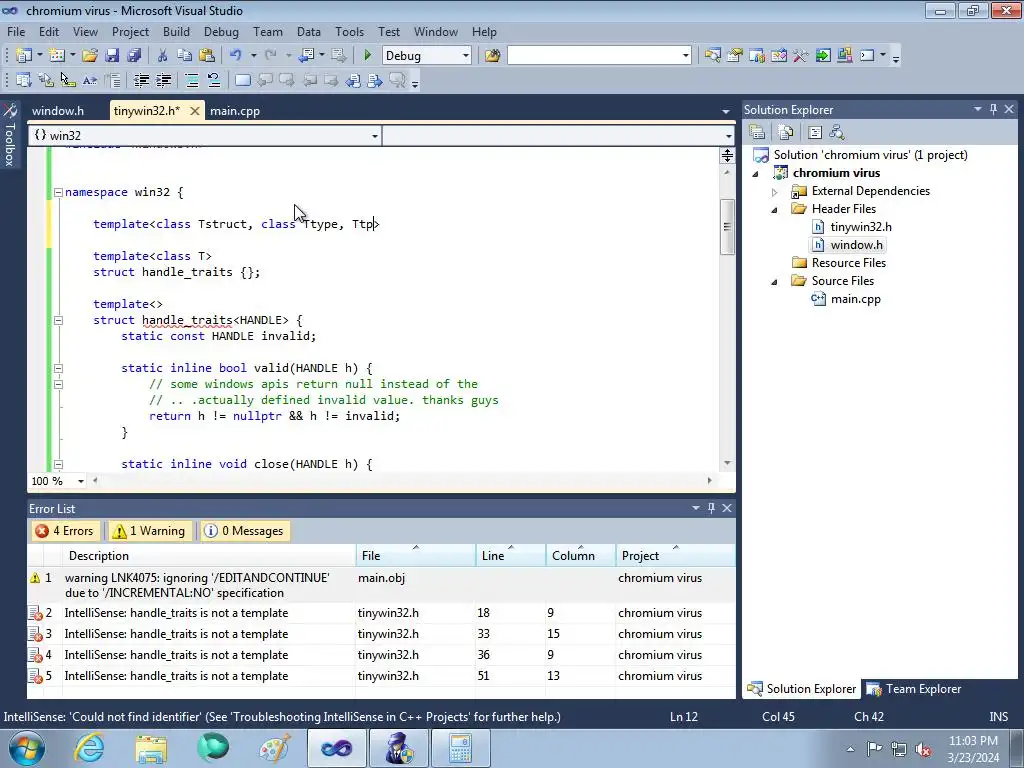Toggle the 0 Messages filter button
The image size is (1024, 768).
coord(246,531)
